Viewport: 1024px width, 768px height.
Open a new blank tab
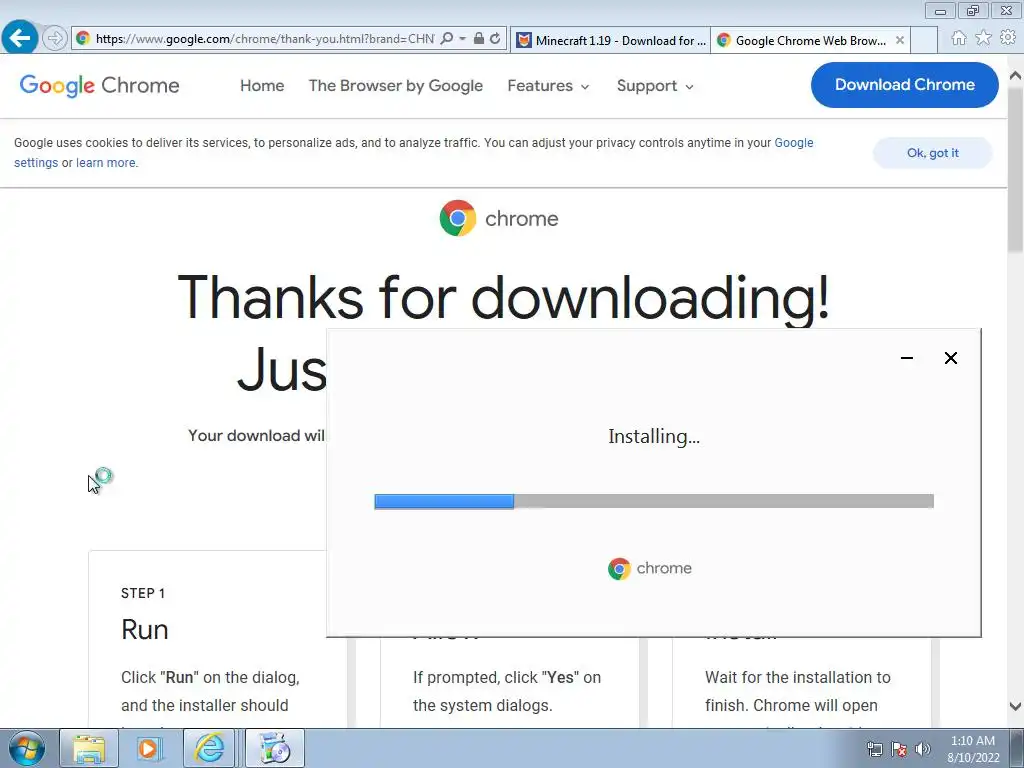[x=924, y=40]
